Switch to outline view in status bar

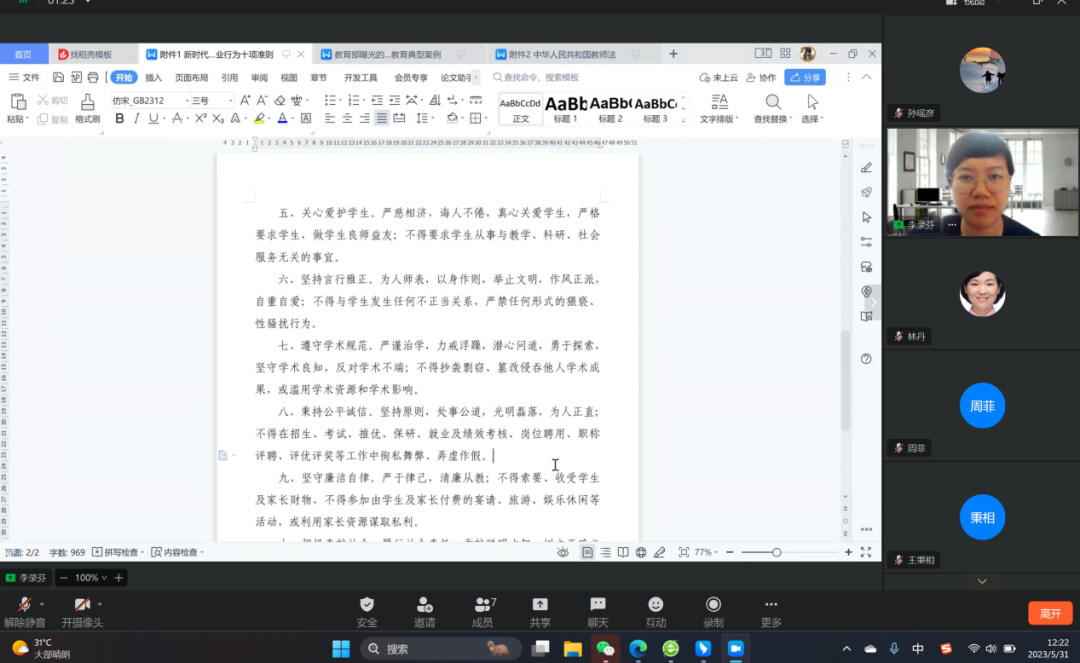click(605, 552)
